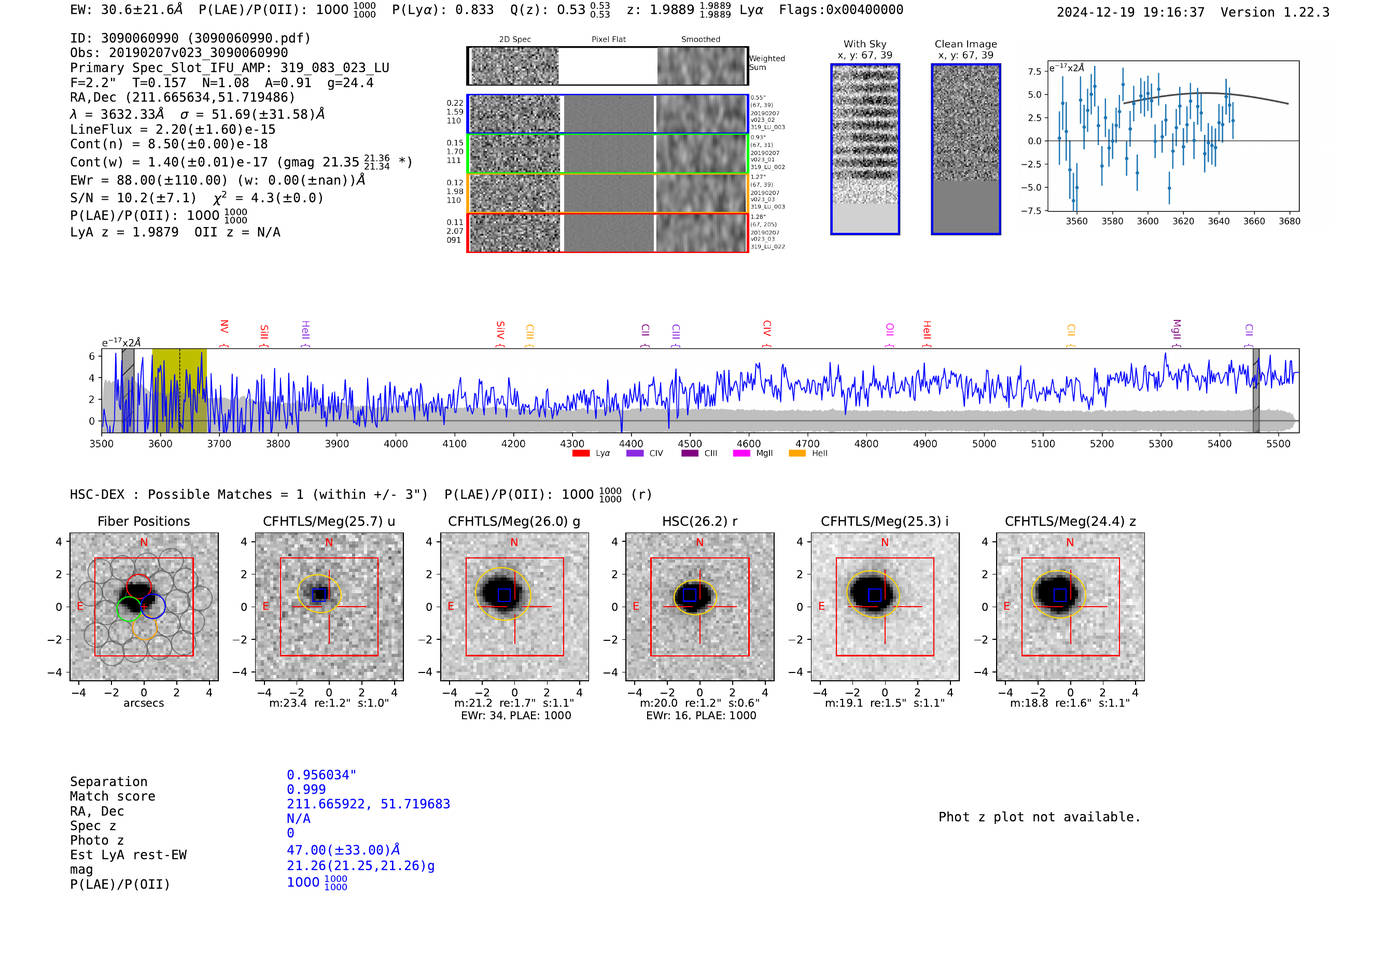Screen dimensions: 1400x953
Task: Click the Est LyA rest-EW value 47.00(±33.00)Å
Action: [x=343, y=851]
